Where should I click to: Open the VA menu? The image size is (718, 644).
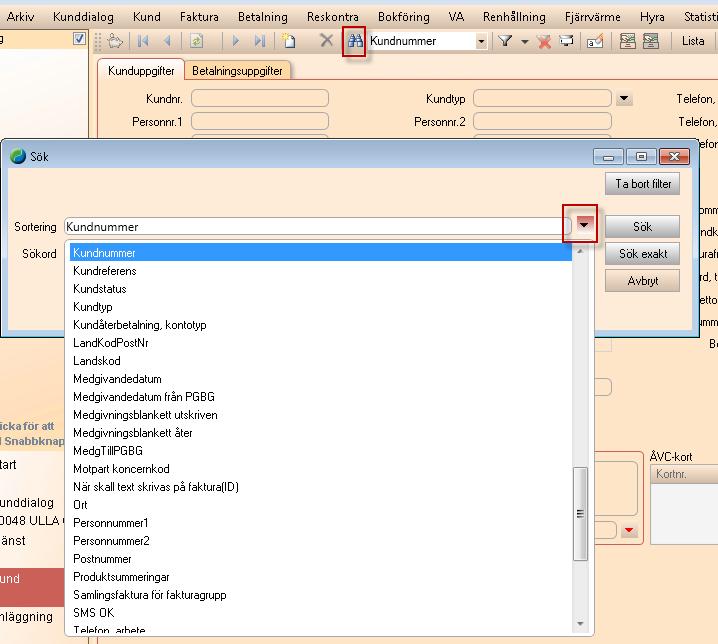click(456, 17)
